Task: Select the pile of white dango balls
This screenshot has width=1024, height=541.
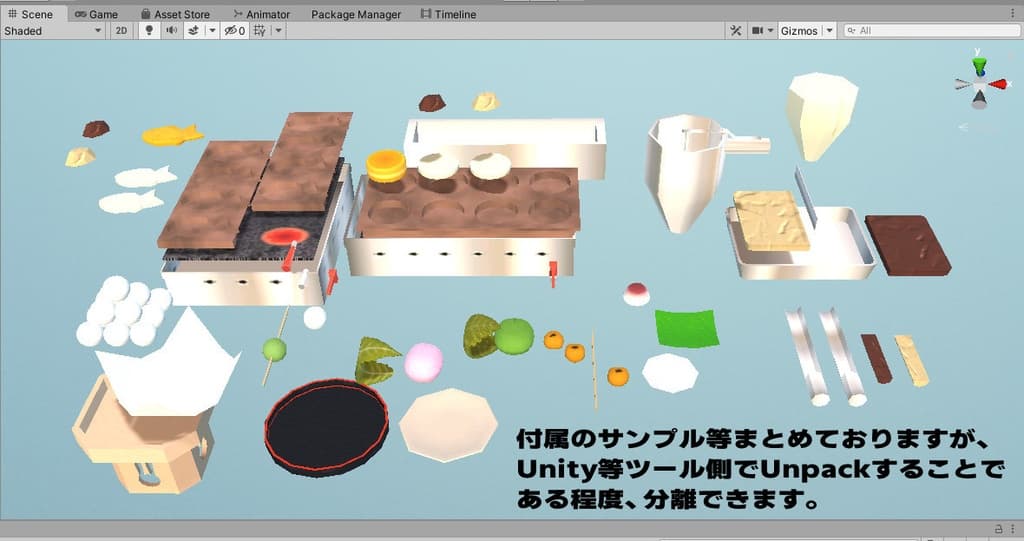Action: click(x=123, y=311)
